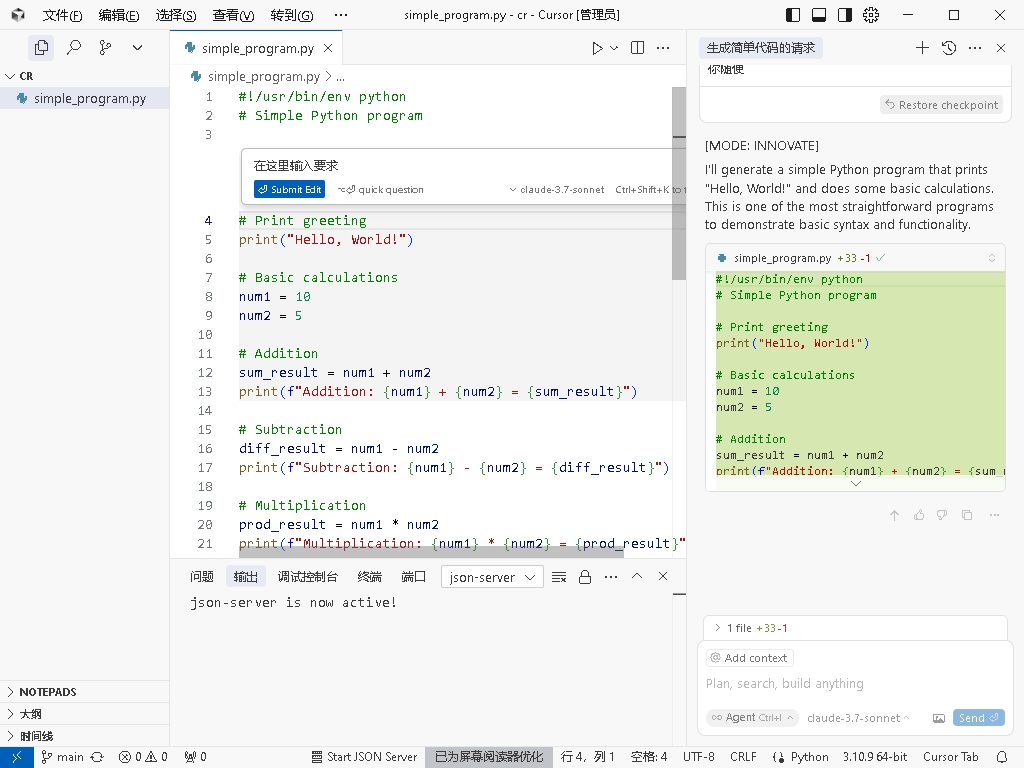This screenshot has height=768, width=1024.
Task: Switch to 问题 panel tab
Action: pyautogui.click(x=202, y=576)
